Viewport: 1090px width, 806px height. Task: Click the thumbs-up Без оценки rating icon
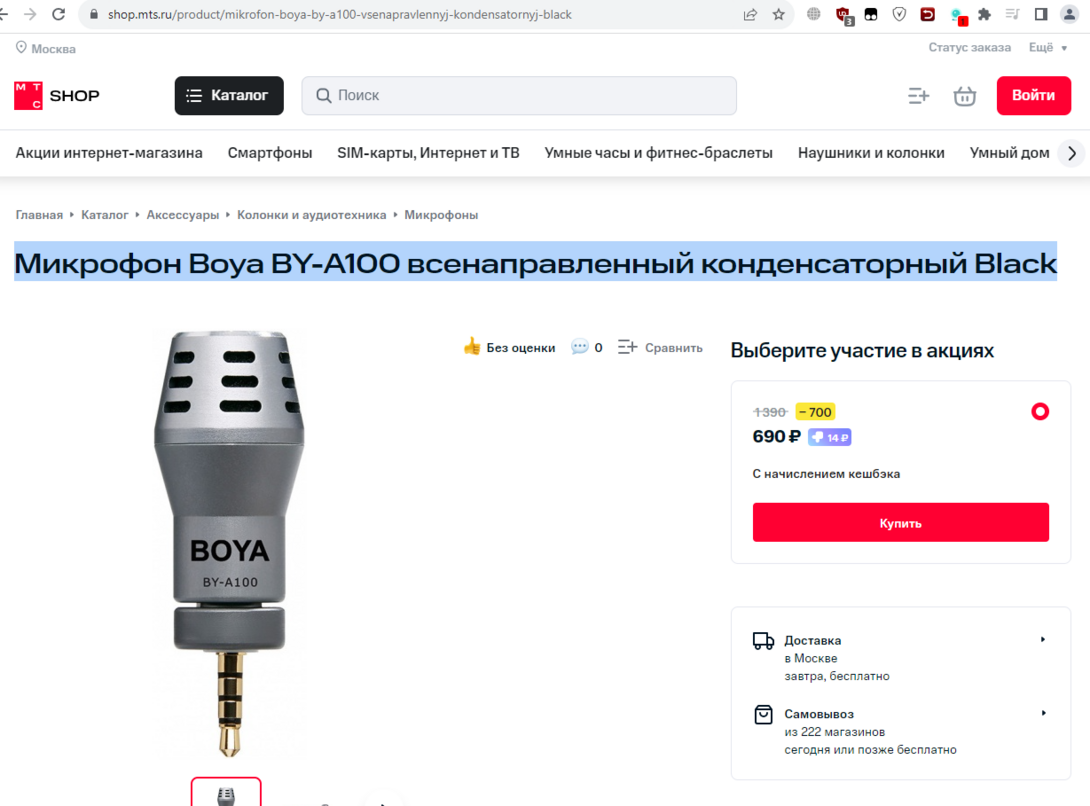coord(471,346)
